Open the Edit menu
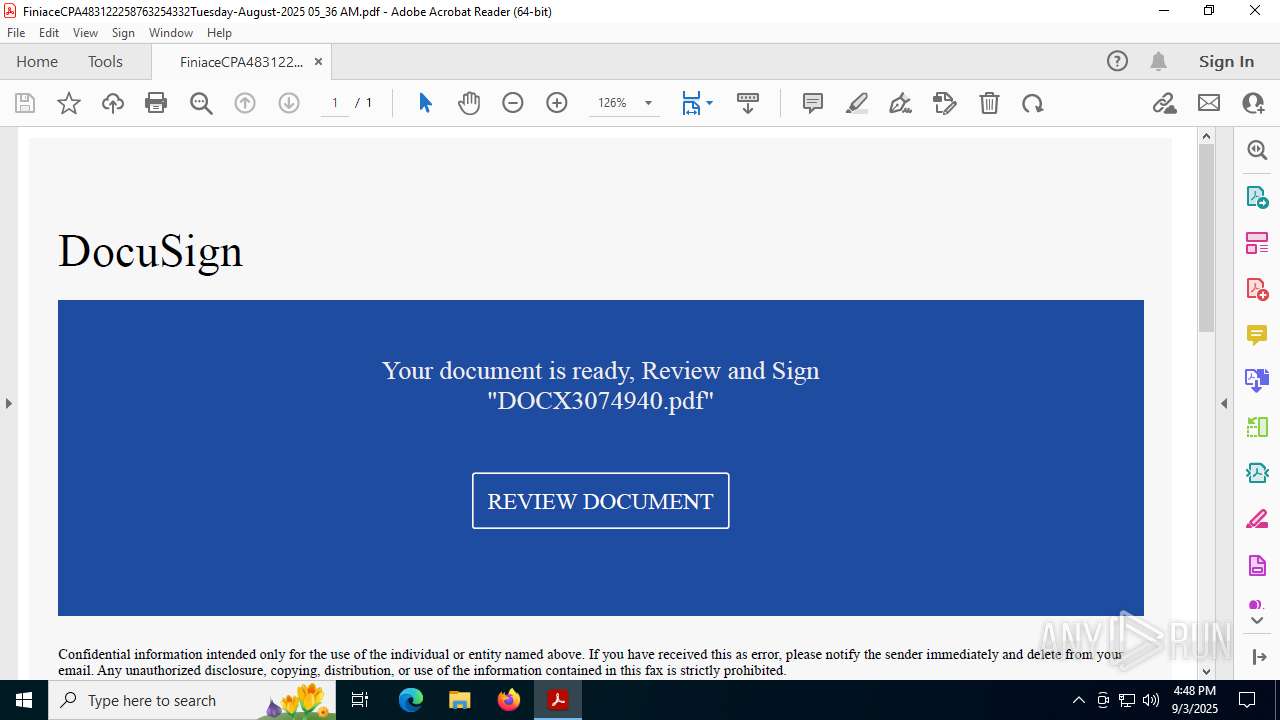The height and width of the screenshot is (720, 1280). [x=49, y=33]
